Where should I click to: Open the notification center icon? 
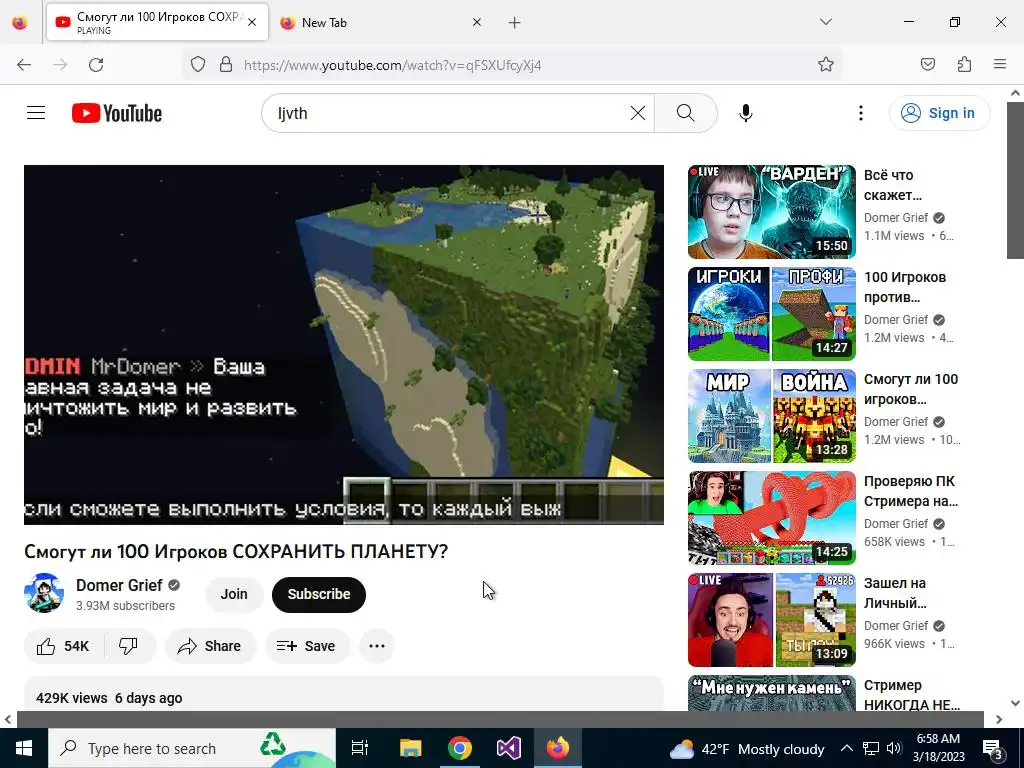tap(993, 749)
